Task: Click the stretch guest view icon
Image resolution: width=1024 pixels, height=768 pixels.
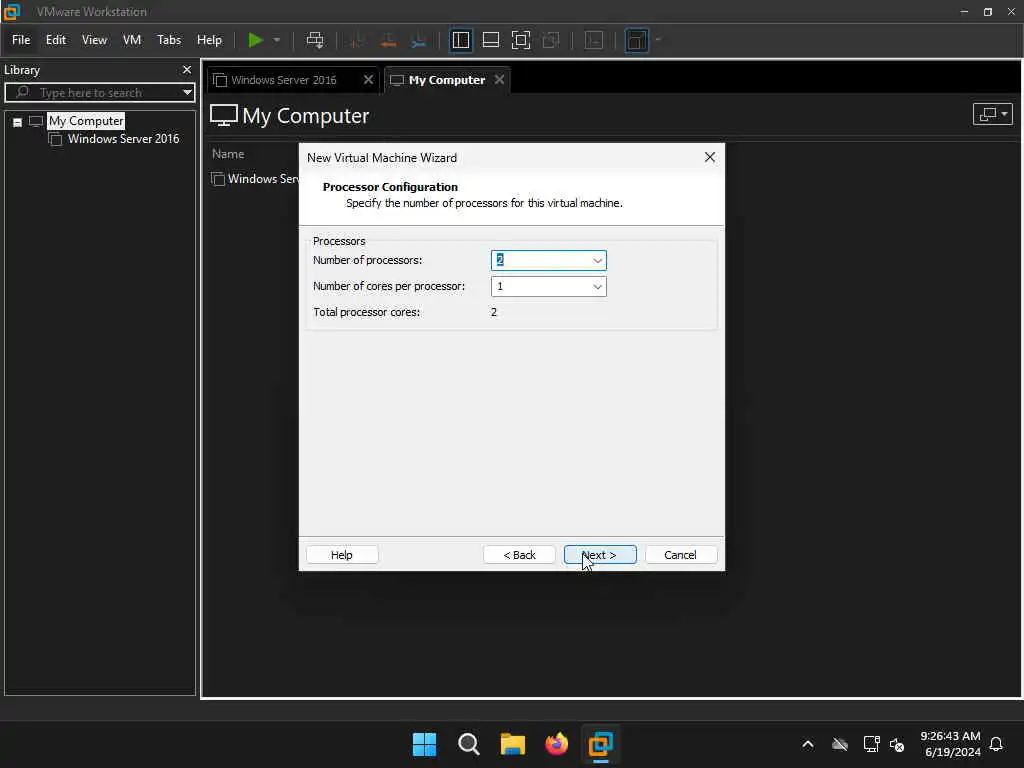Action: [x=637, y=40]
